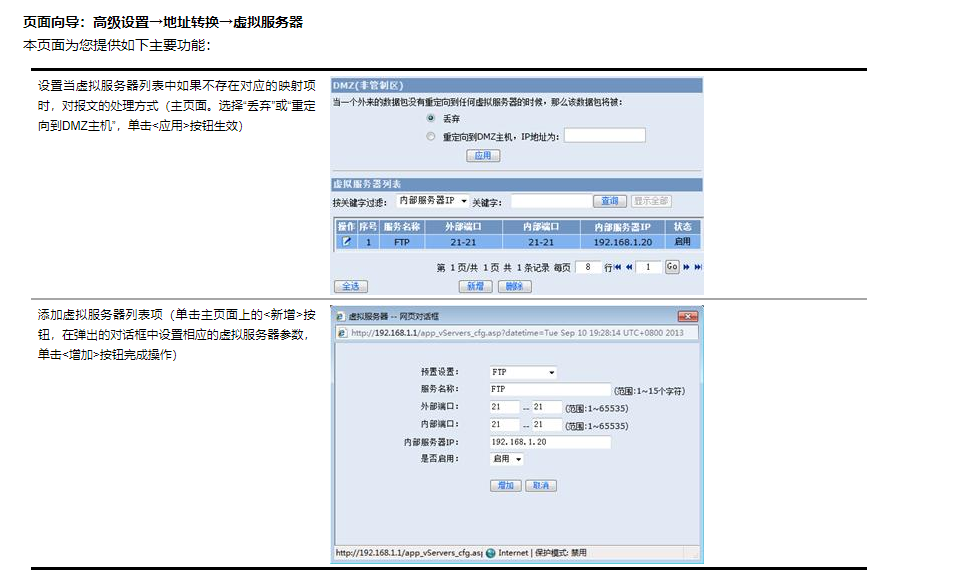
Task: Click the Internet globe icon in status bar
Action: coord(491,553)
